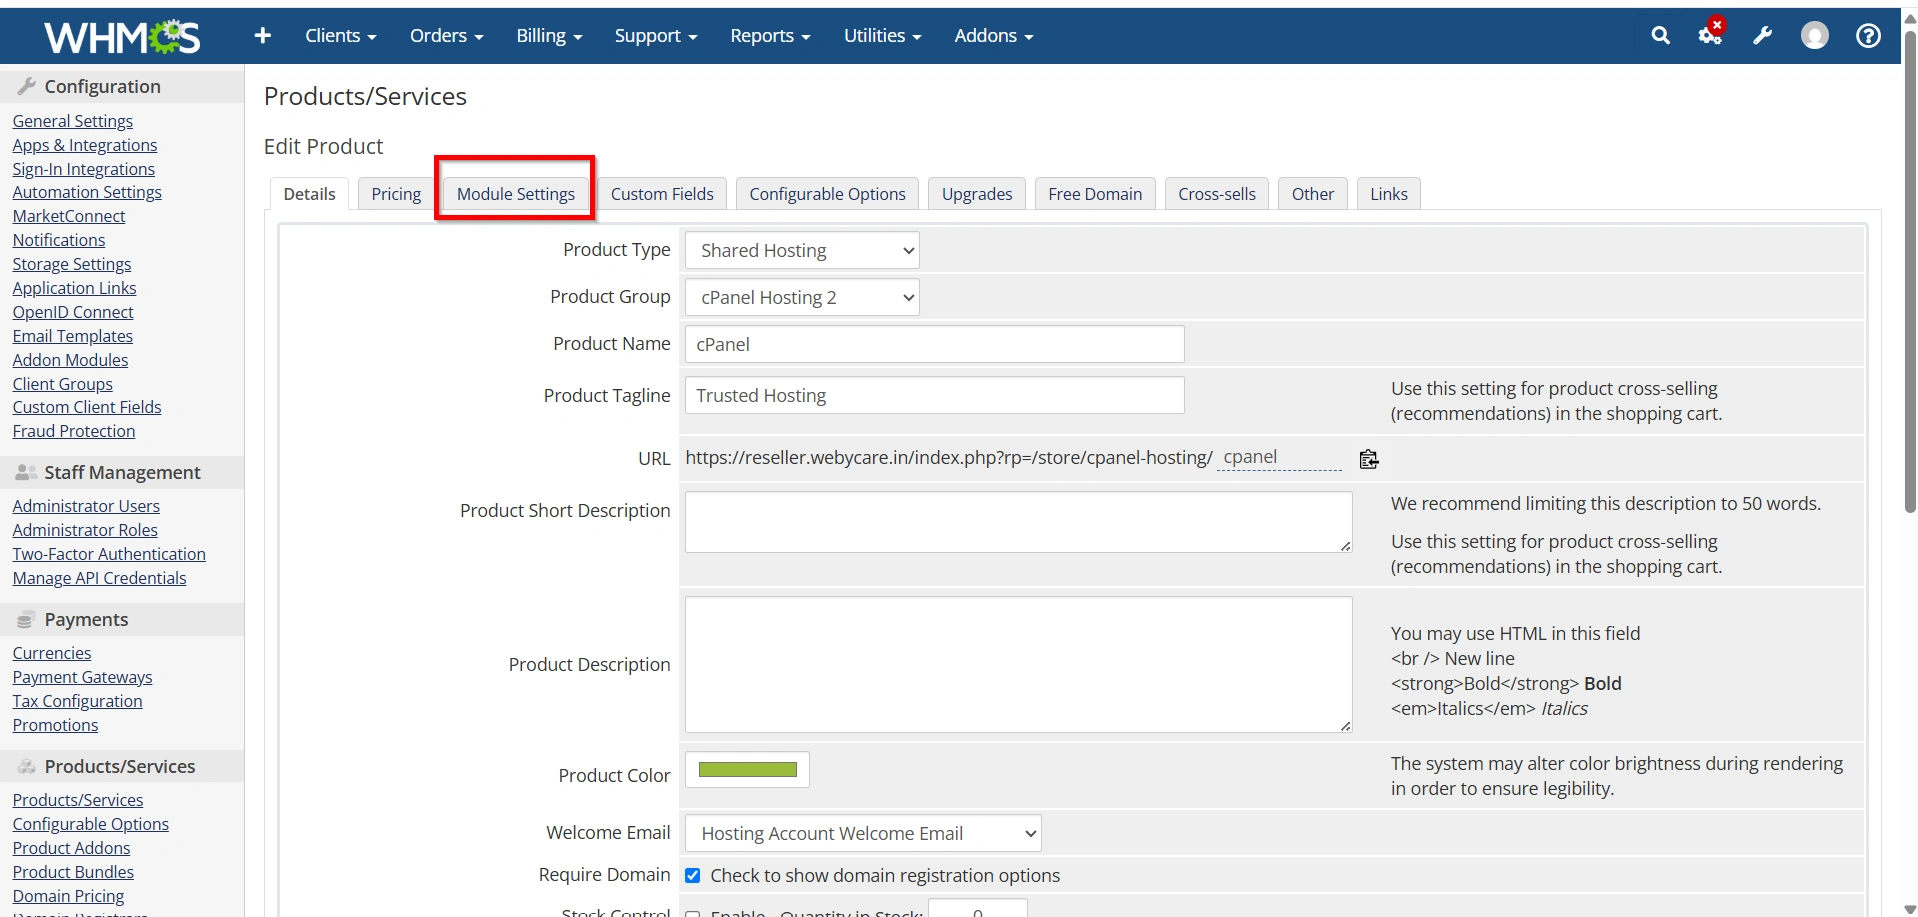Switch to the Custom Fields tab
The height and width of the screenshot is (917, 1918).
click(x=662, y=194)
